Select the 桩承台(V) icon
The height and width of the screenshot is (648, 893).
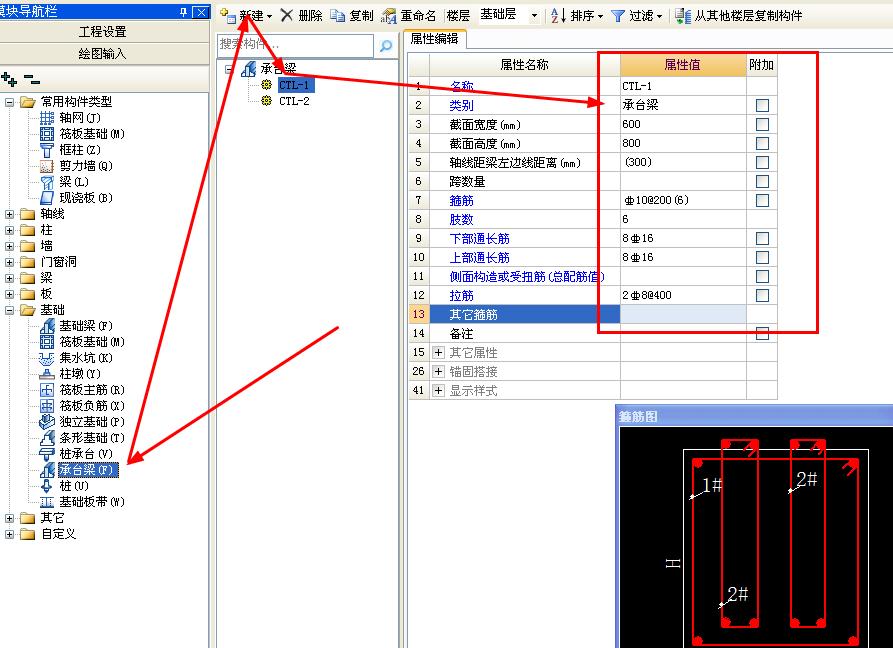pyautogui.click(x=47, y=454)
